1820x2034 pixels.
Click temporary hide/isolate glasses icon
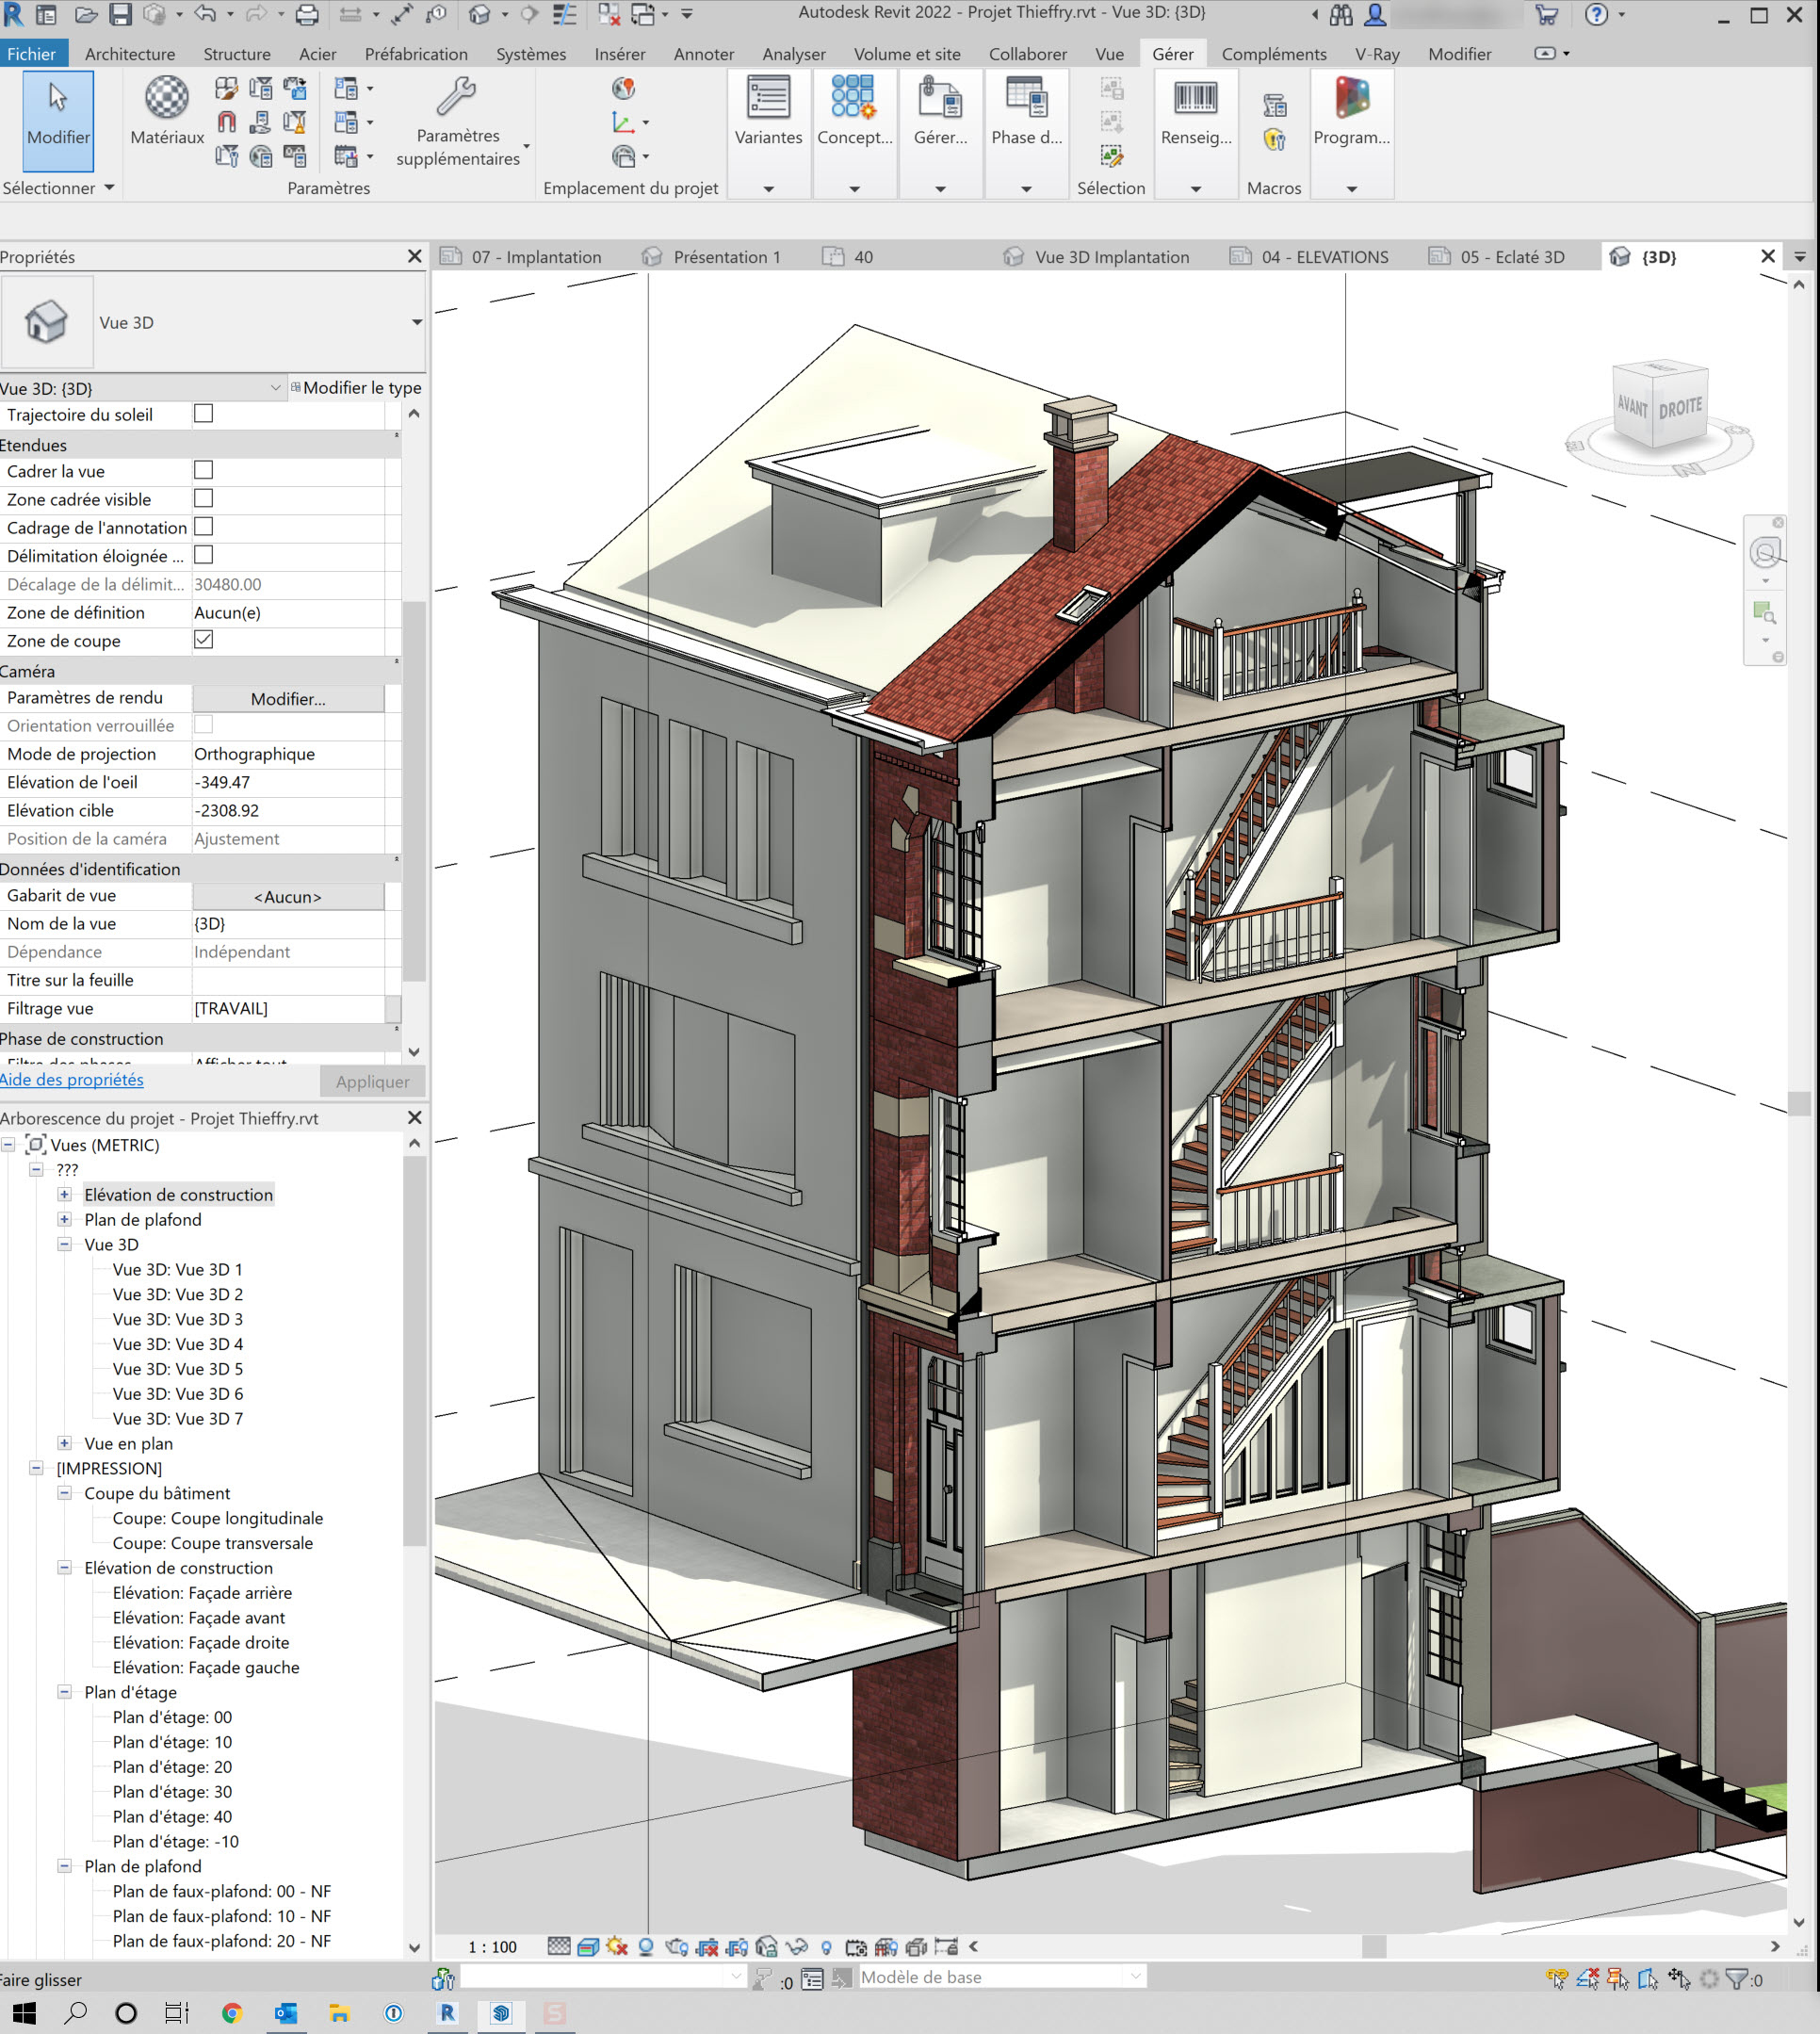797,1947
